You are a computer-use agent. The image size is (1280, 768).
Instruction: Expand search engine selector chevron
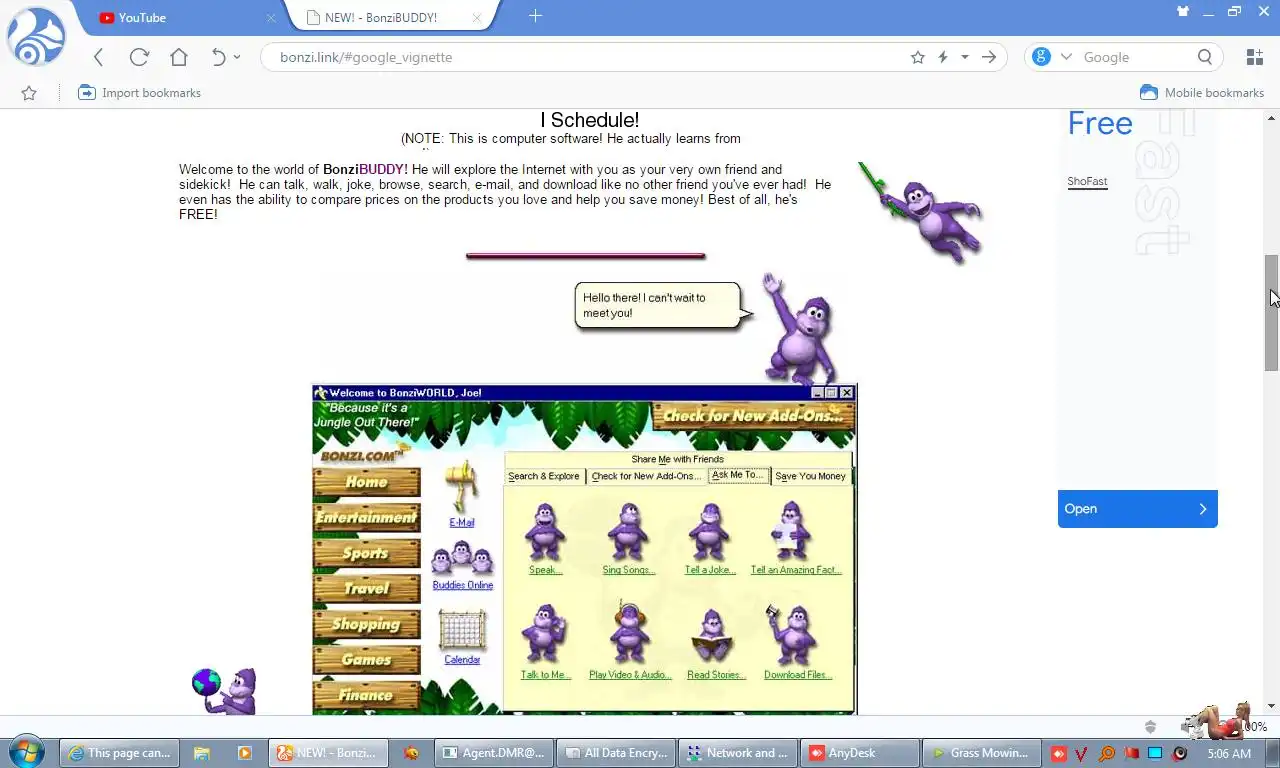1065,57
